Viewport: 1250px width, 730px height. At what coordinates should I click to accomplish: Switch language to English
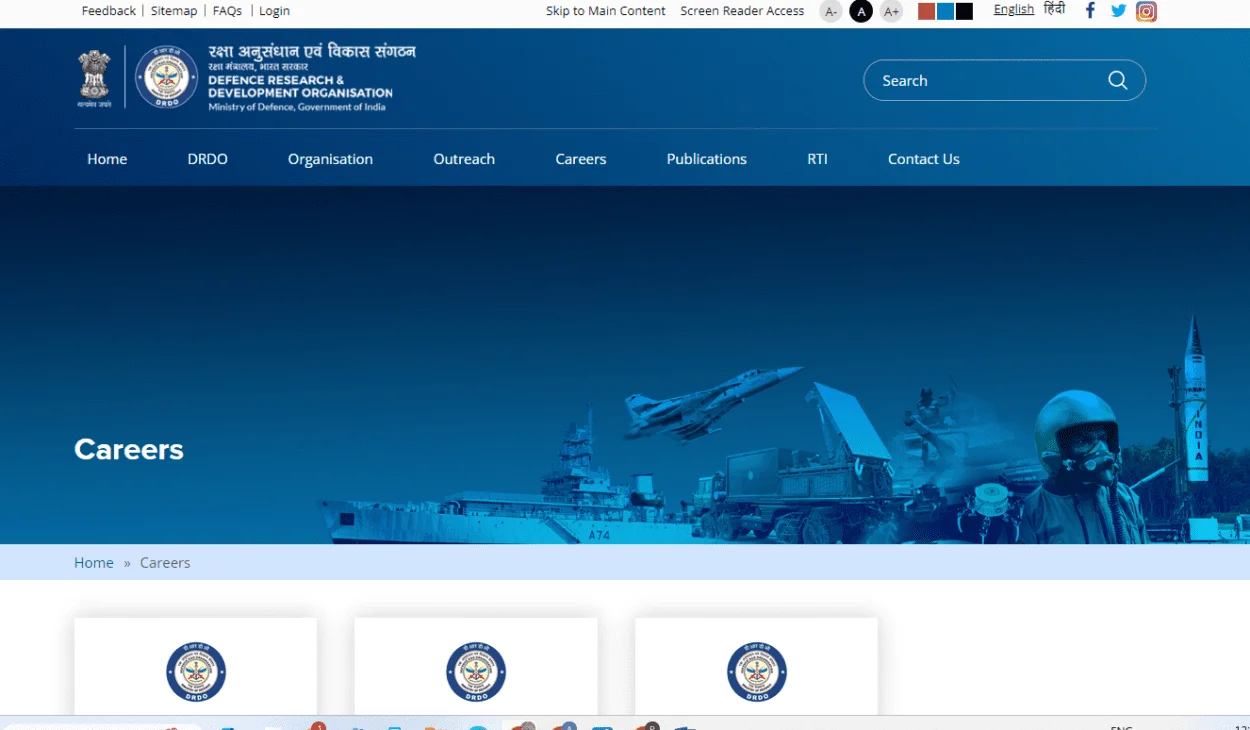click(x=1014, y=9)
